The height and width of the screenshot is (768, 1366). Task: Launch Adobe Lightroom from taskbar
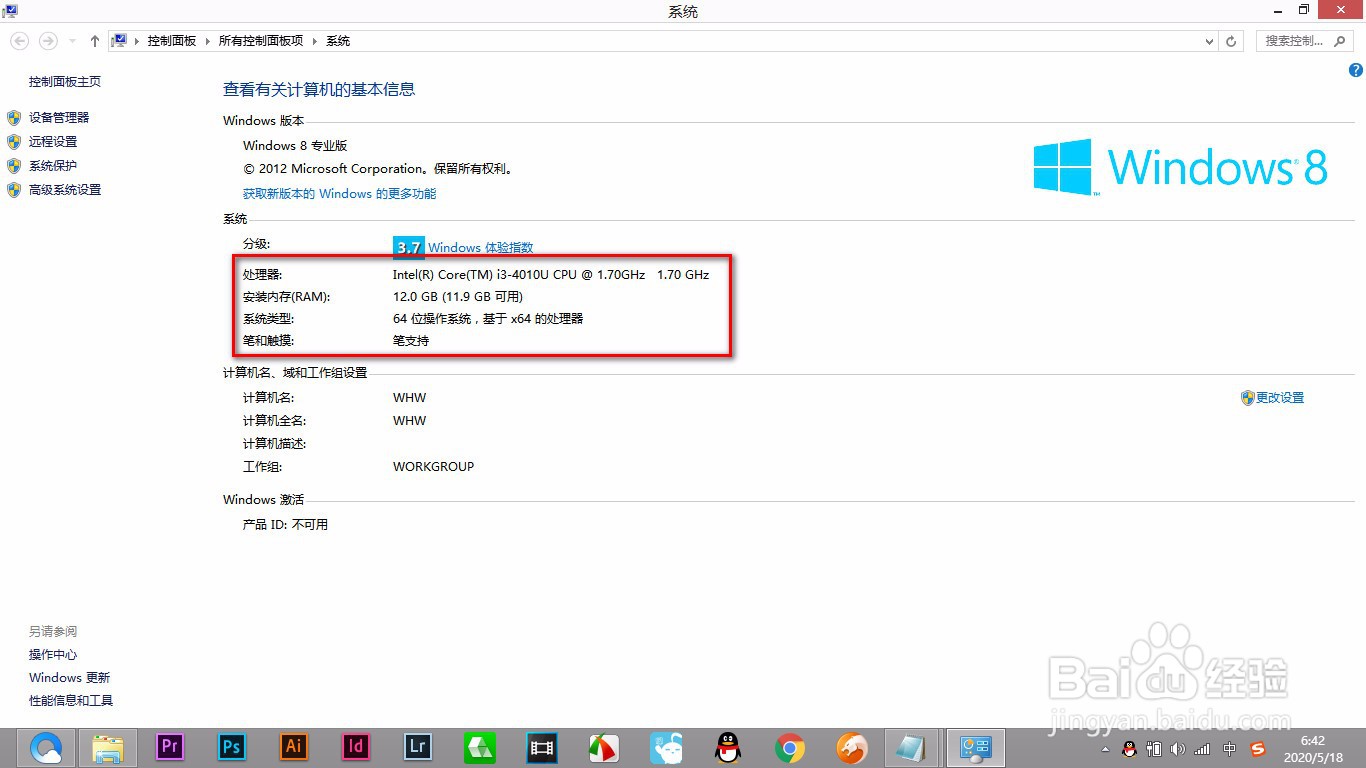click(x=418, y=746)
